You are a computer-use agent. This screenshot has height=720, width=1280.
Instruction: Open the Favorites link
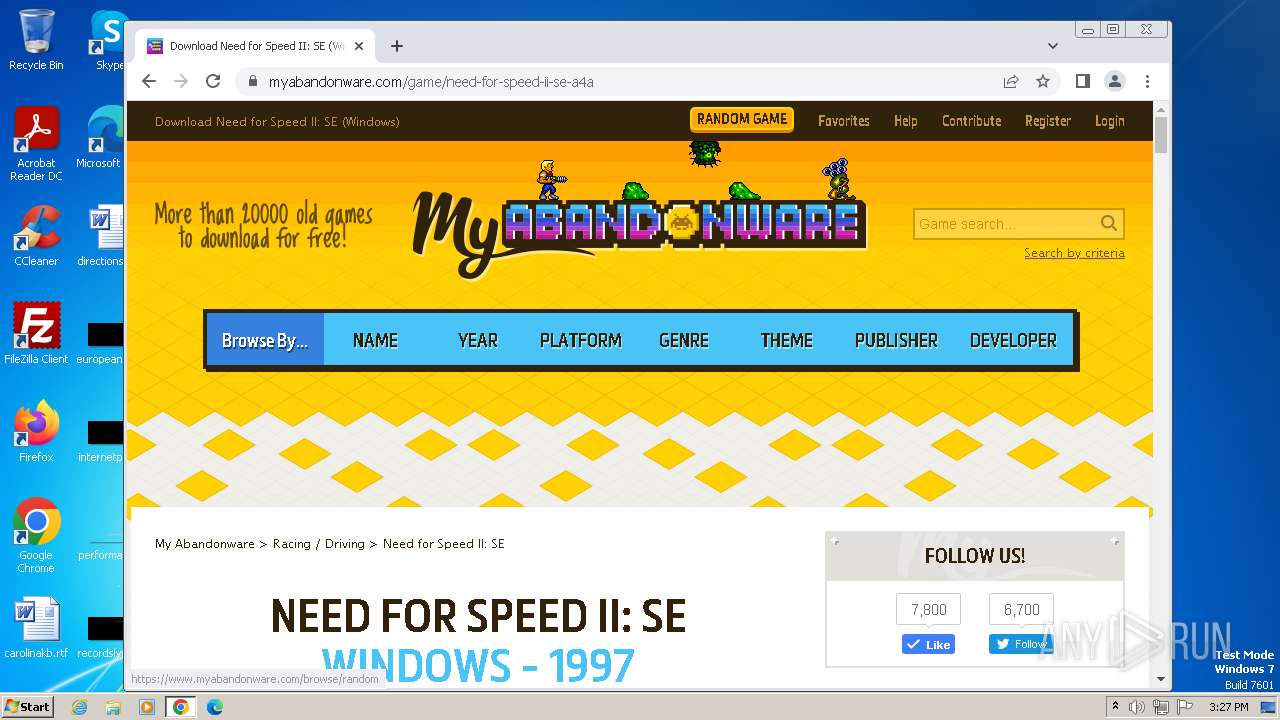(844, 121)
